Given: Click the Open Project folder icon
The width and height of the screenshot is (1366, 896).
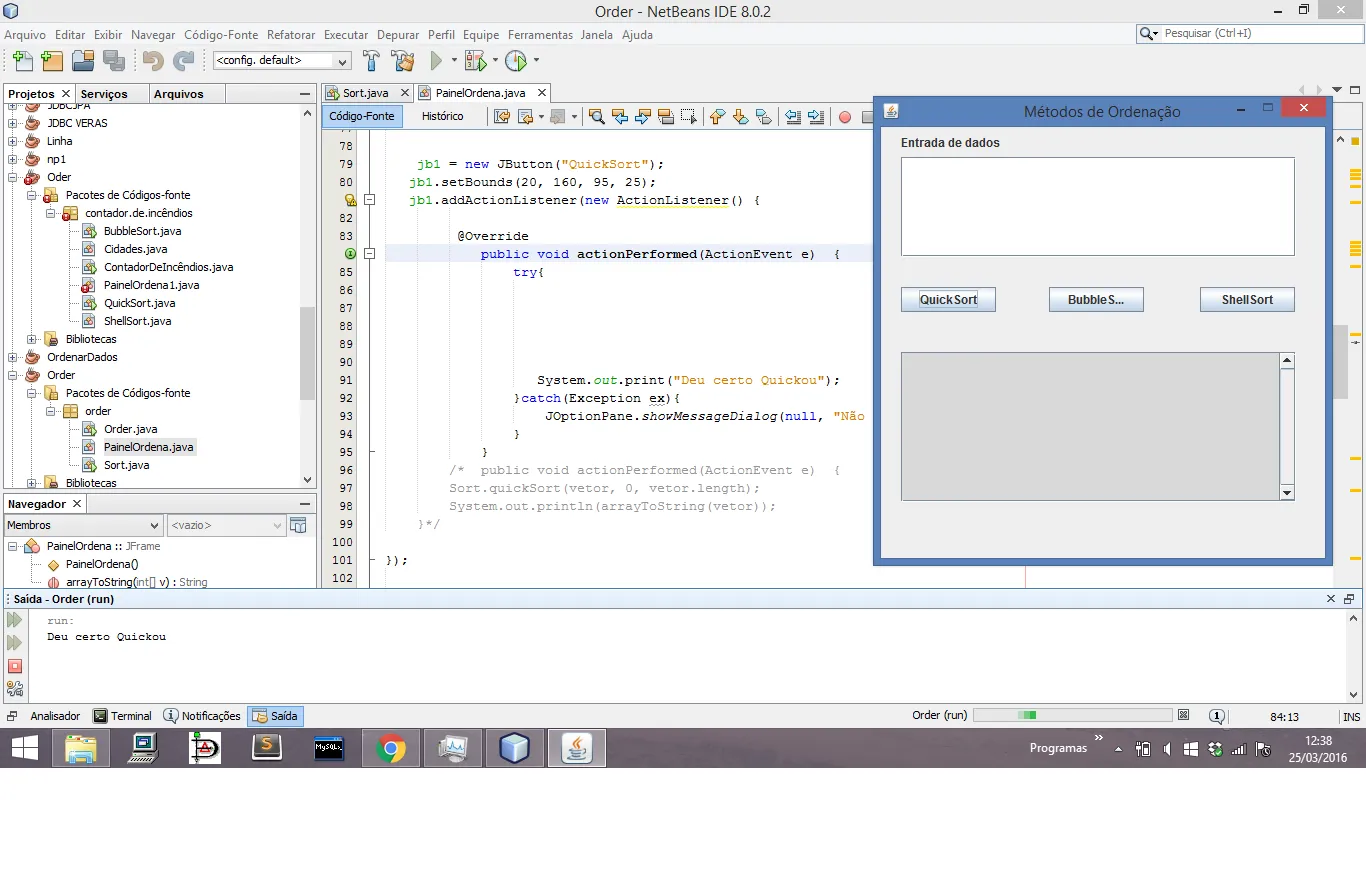Looking at the screenshot, I should click(x=83, y=61).
